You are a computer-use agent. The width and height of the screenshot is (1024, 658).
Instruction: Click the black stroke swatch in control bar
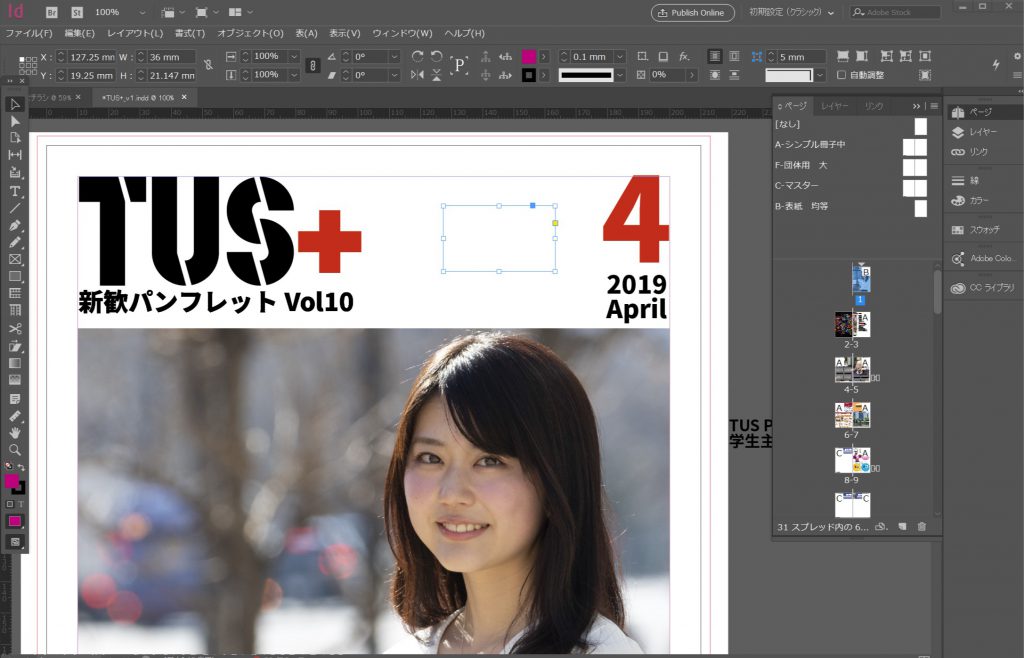click(528, 75)
